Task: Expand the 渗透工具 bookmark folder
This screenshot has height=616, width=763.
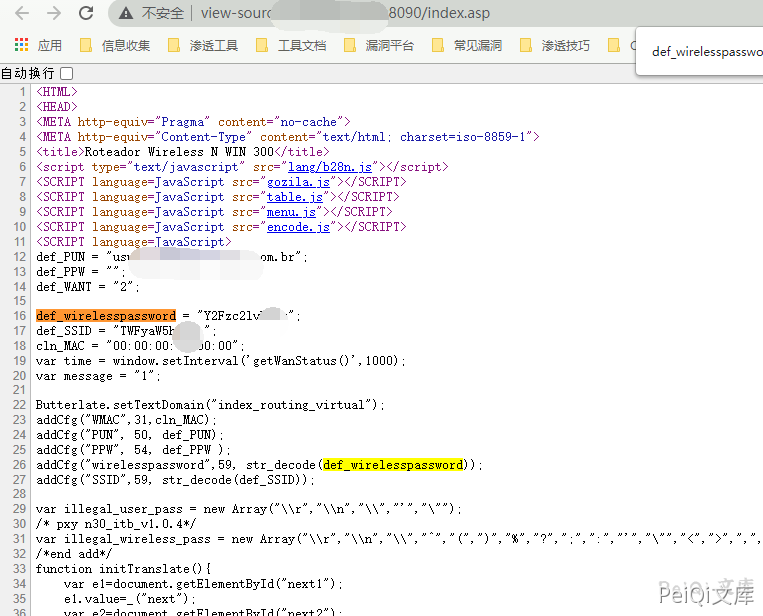Action: pos(204,46)
